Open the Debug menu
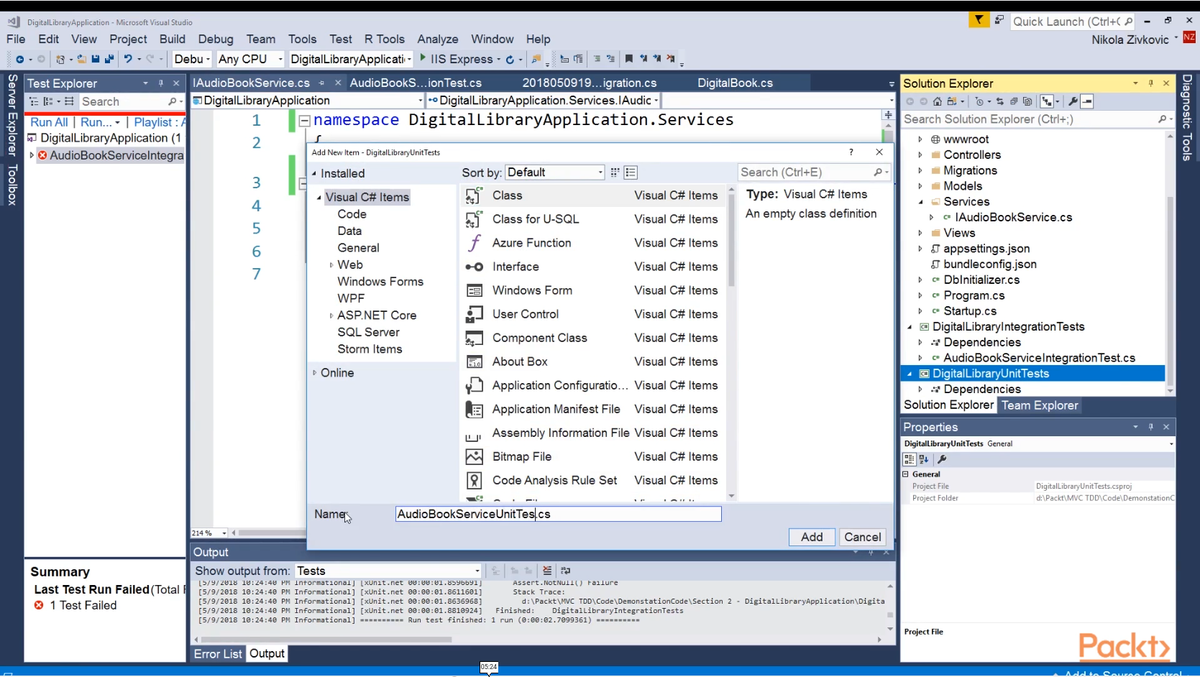 click(x=215, y=39)
